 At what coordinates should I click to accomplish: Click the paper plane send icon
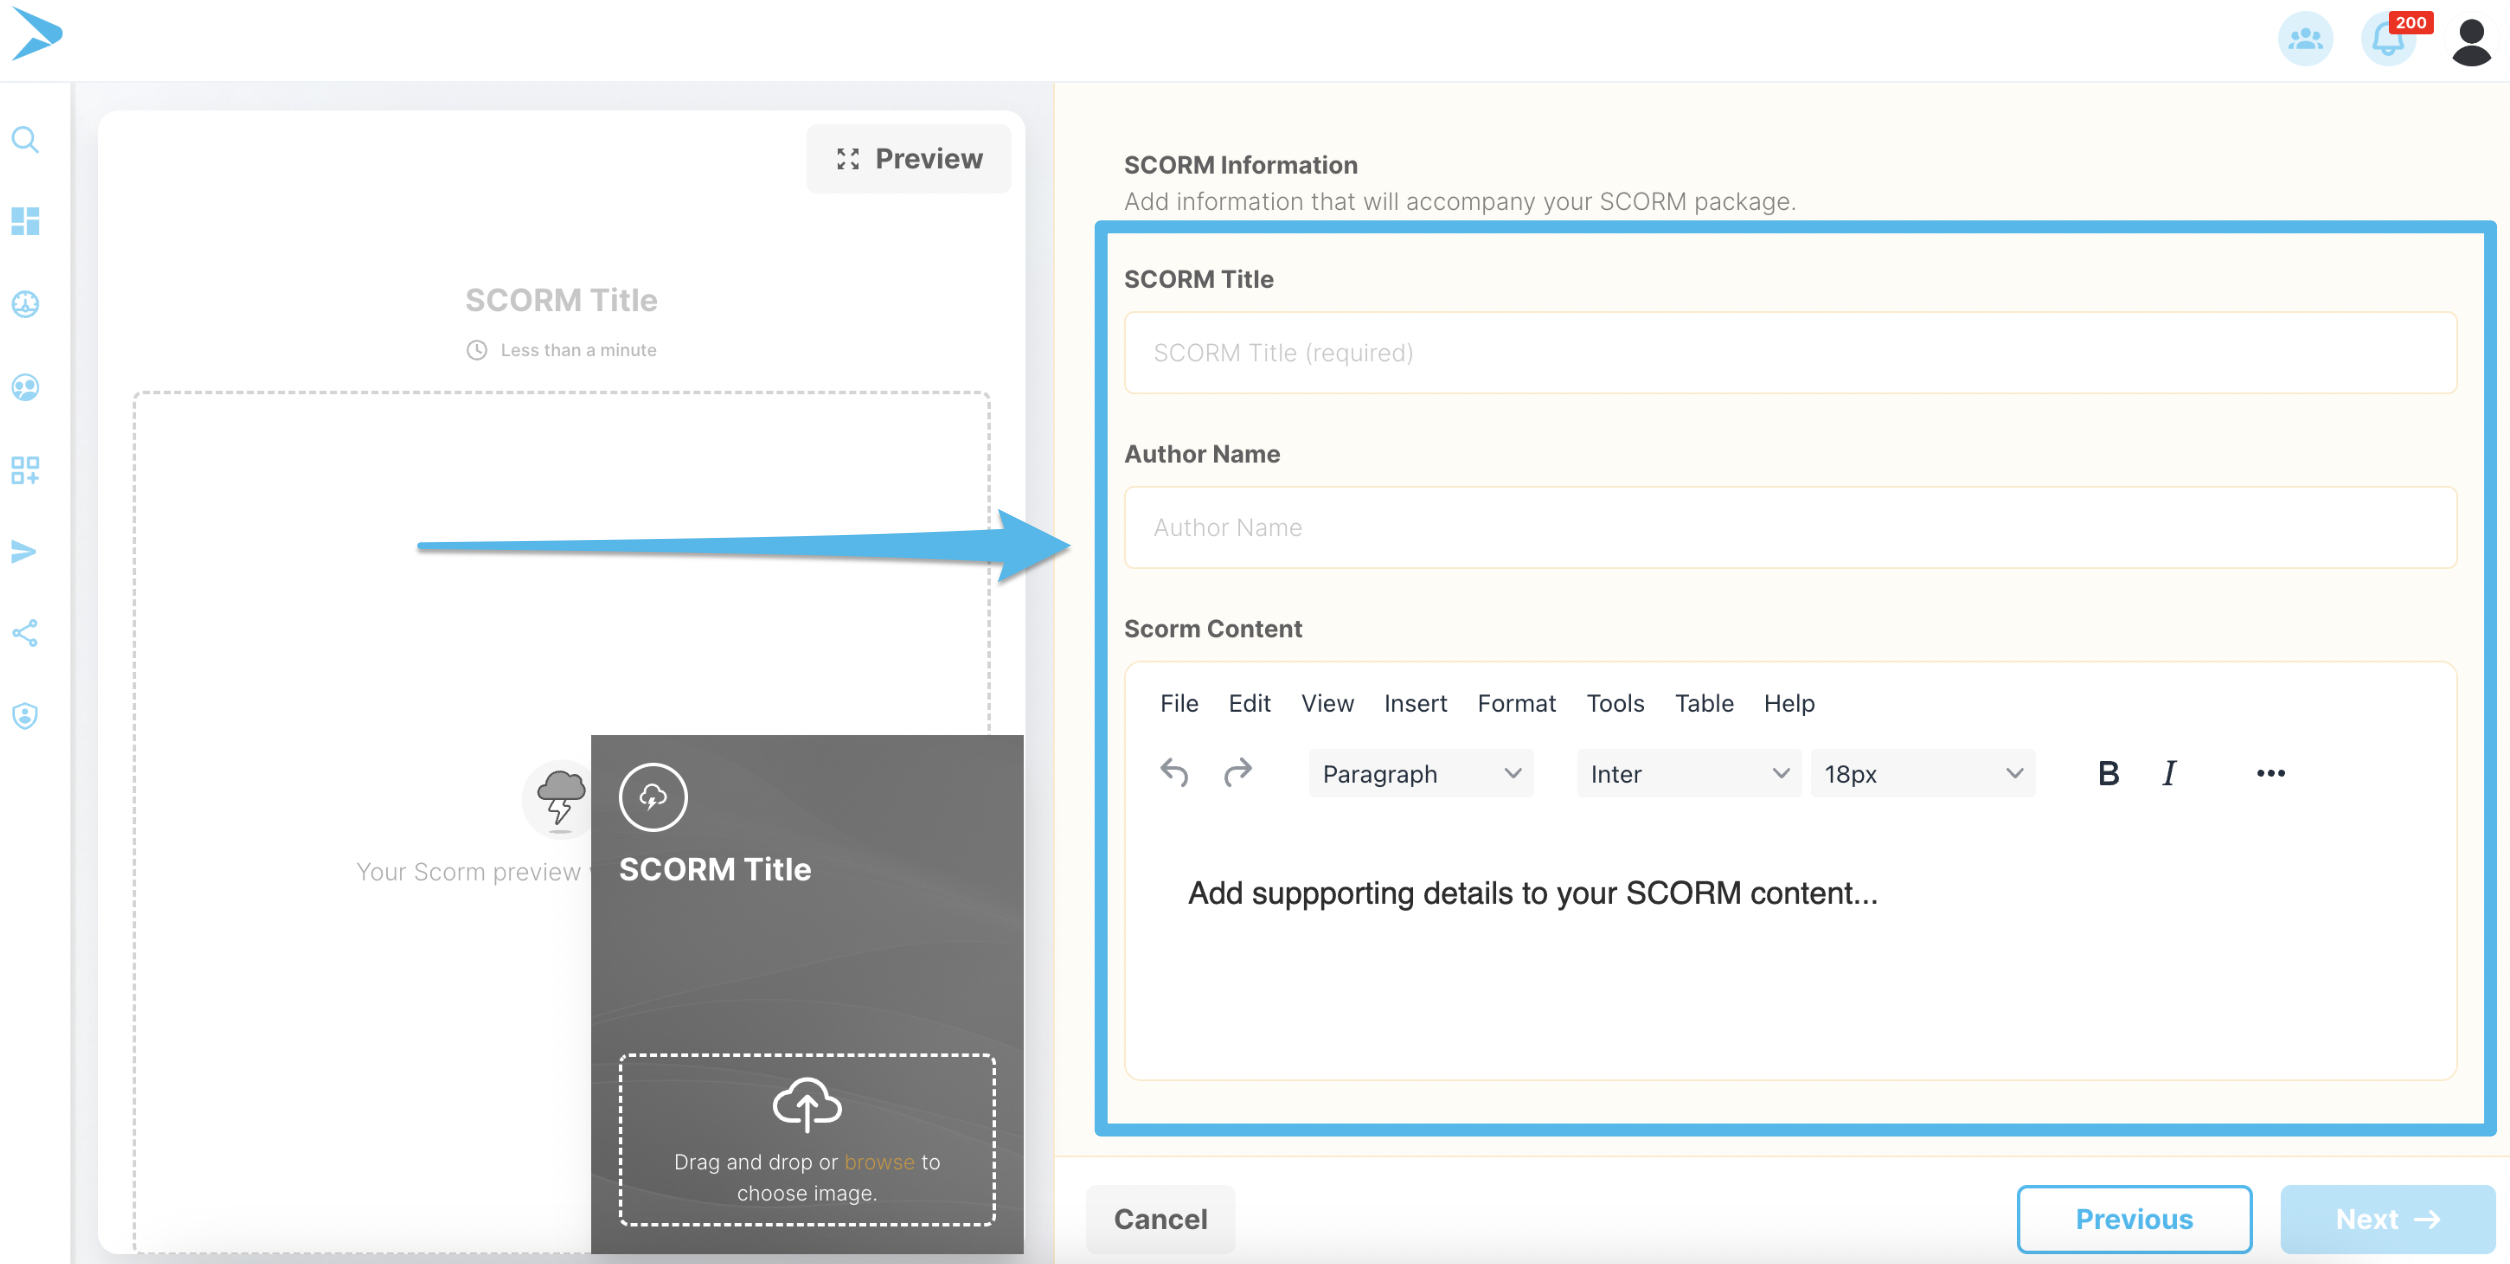[24, 552]
